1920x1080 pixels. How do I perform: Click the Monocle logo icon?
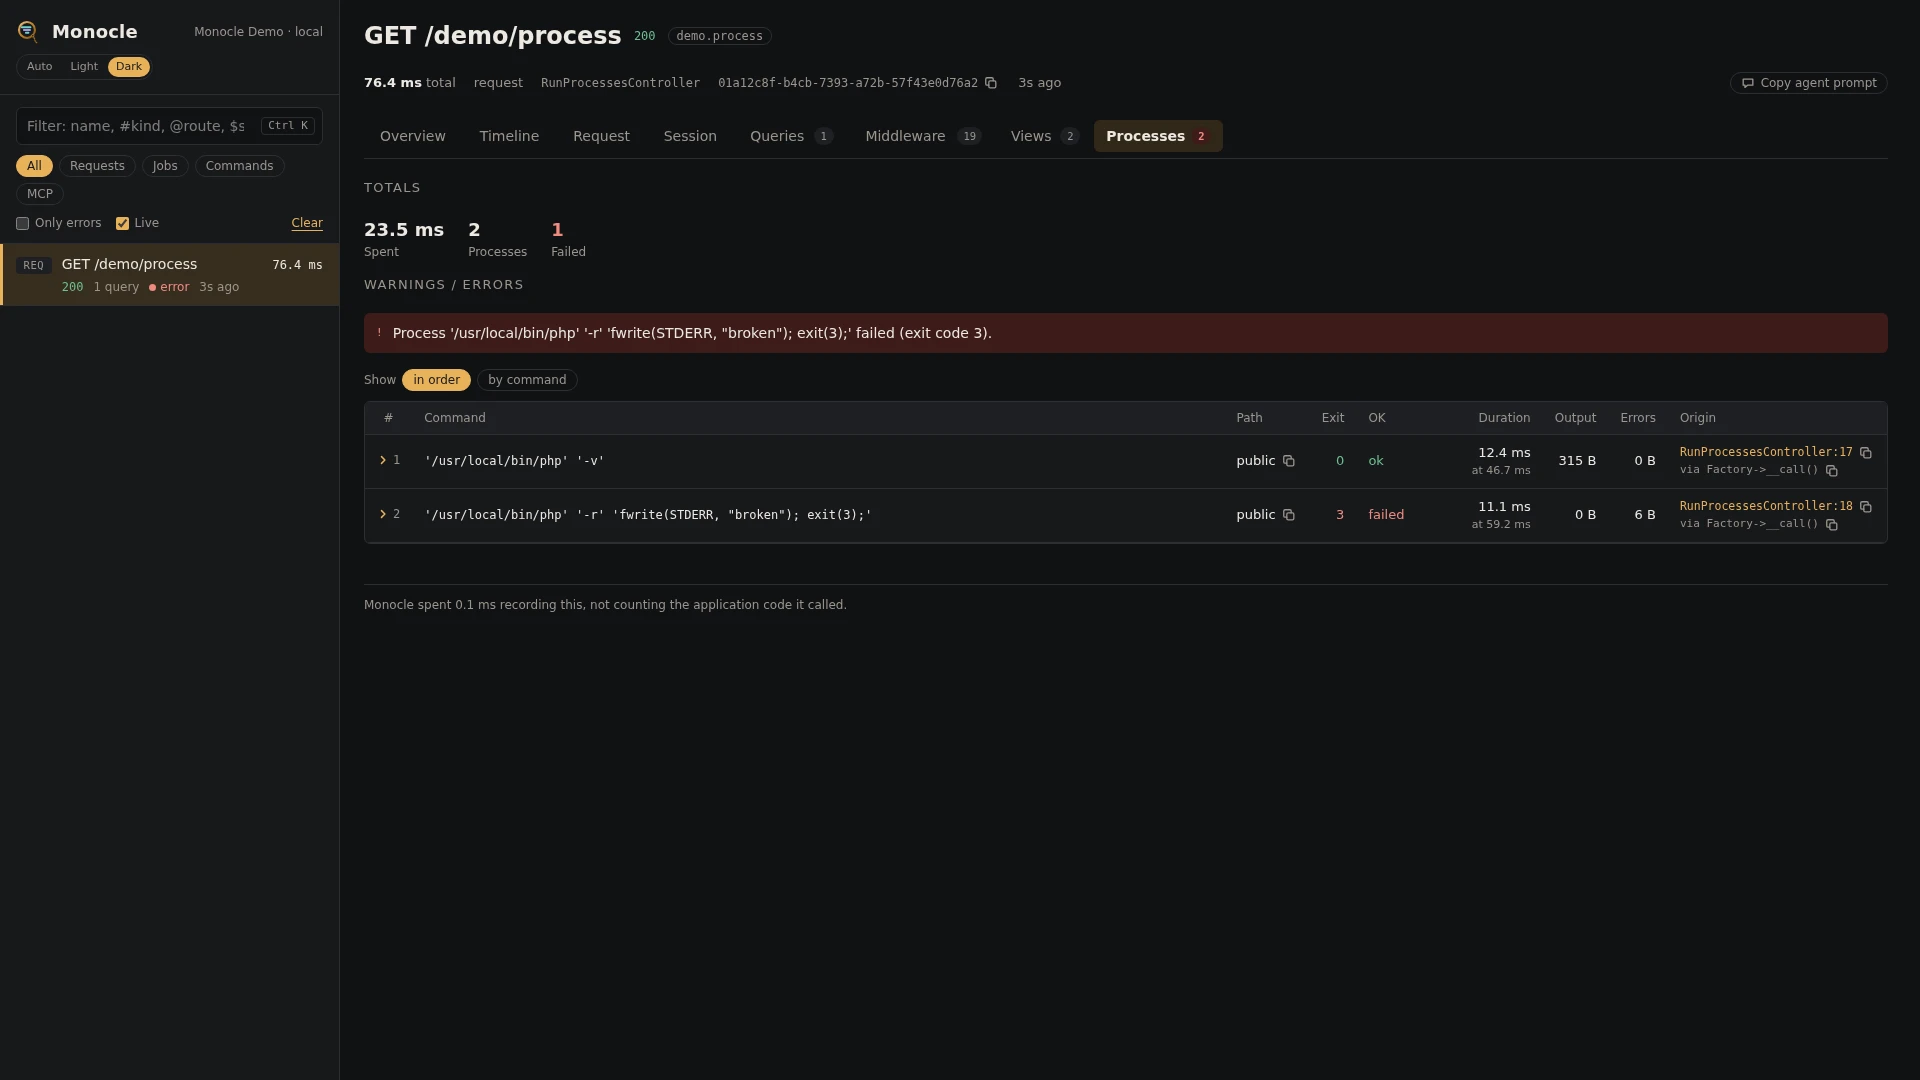28,32
